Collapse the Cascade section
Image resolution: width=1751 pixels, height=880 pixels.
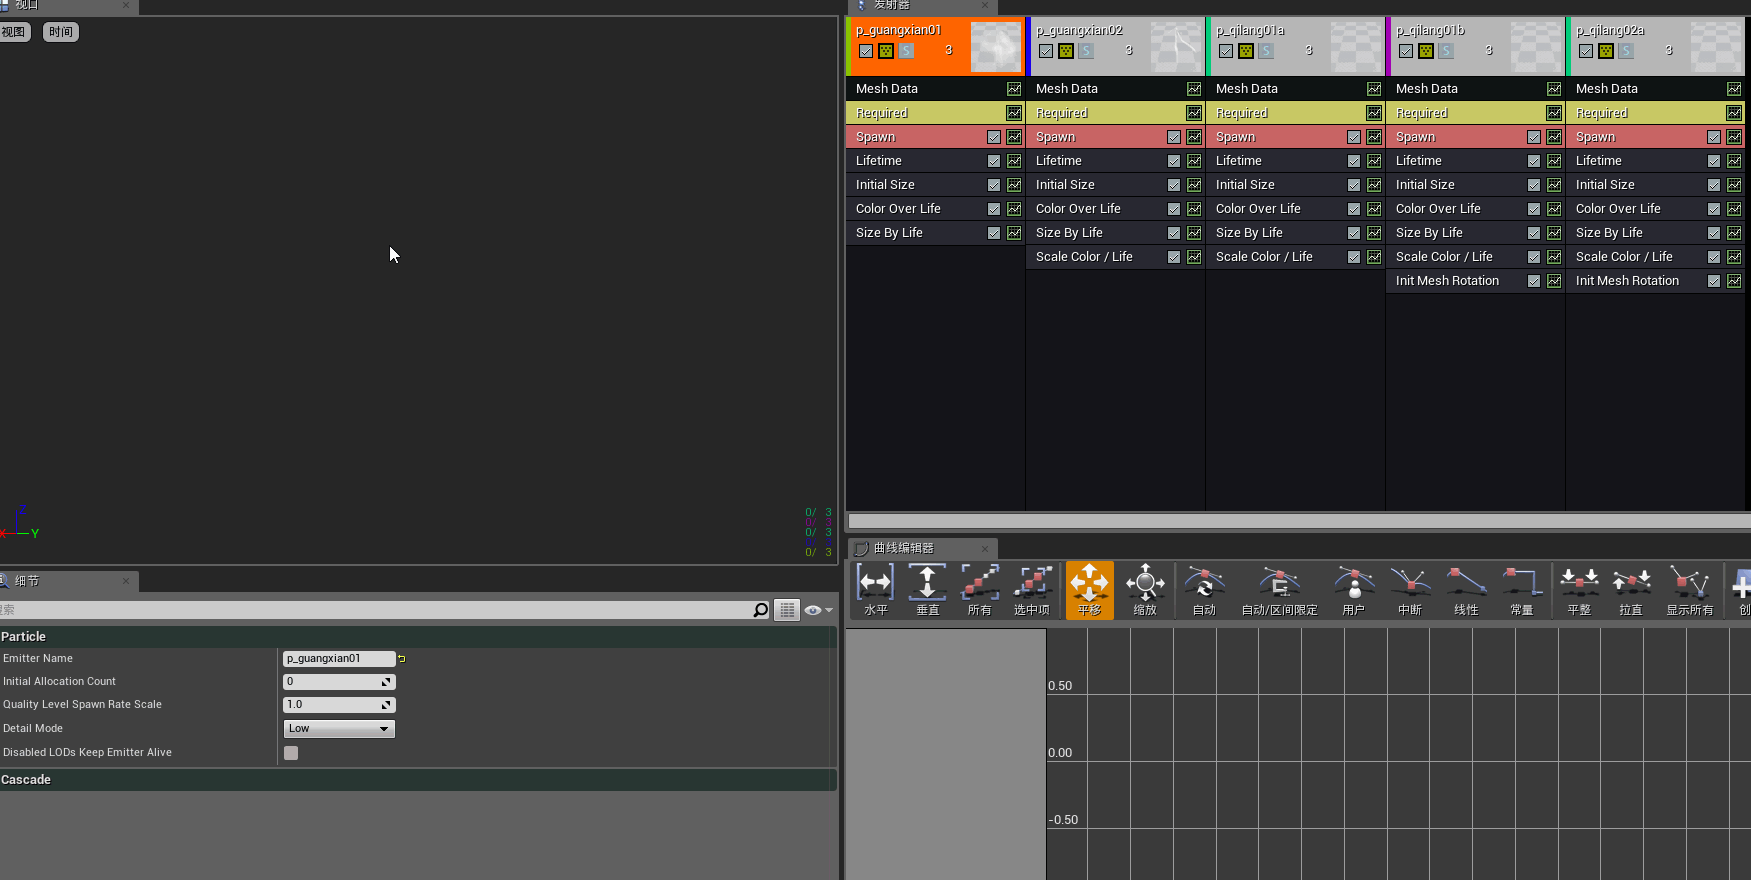(x=418, y=779)
